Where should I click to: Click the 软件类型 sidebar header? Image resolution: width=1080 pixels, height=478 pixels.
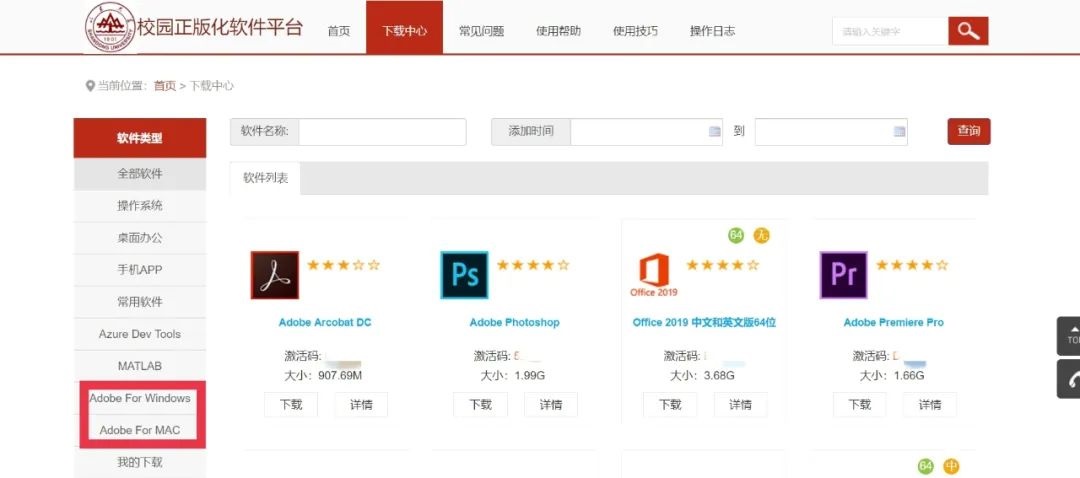point(140,138)
